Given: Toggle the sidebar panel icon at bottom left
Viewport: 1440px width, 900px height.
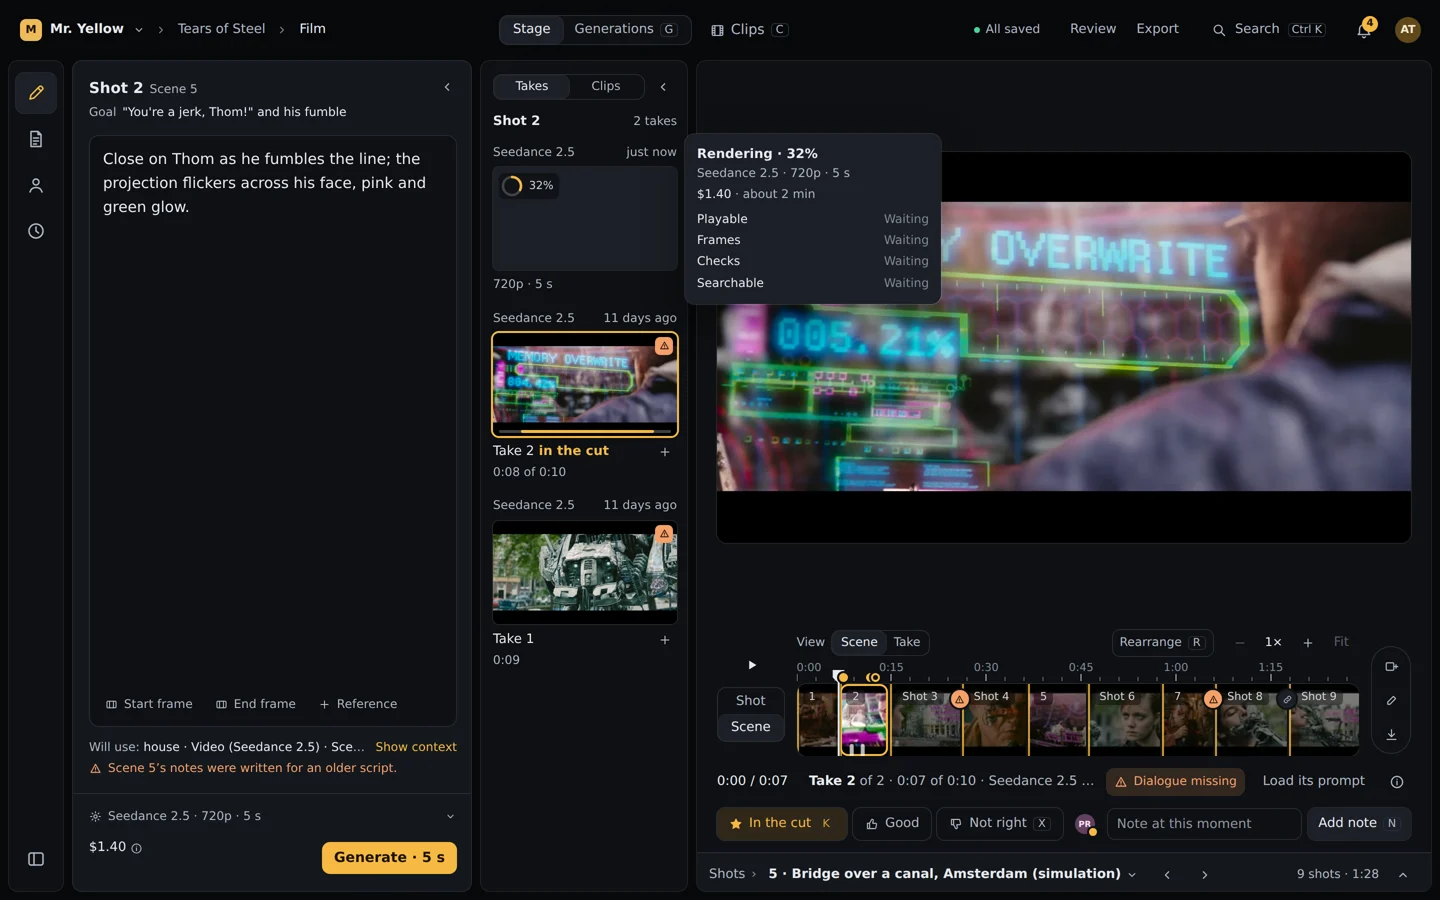Looking at the screenshot, I should coord(36,859).
